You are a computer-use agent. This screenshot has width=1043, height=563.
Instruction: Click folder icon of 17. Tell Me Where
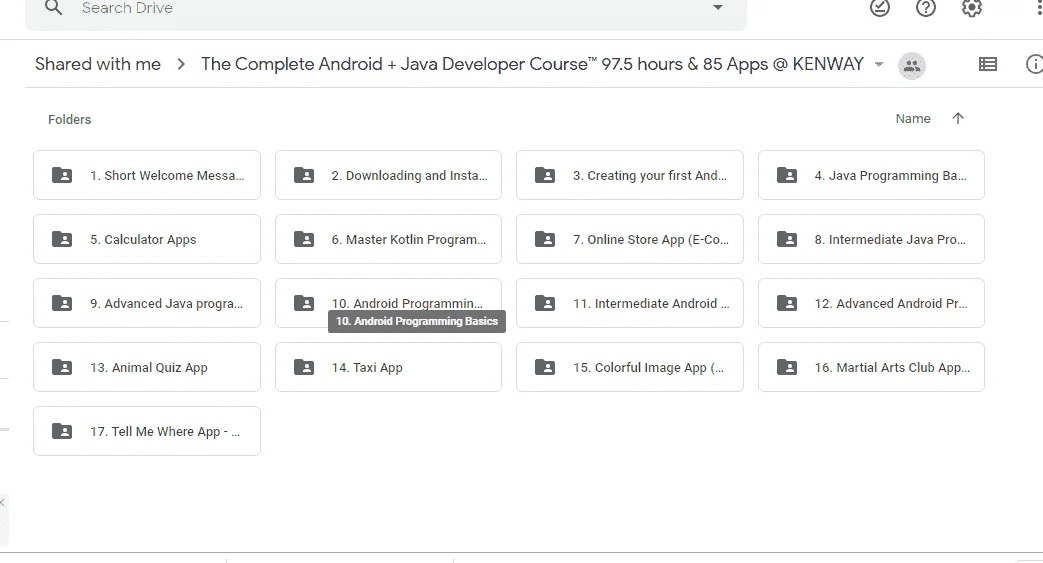point(62,431)
